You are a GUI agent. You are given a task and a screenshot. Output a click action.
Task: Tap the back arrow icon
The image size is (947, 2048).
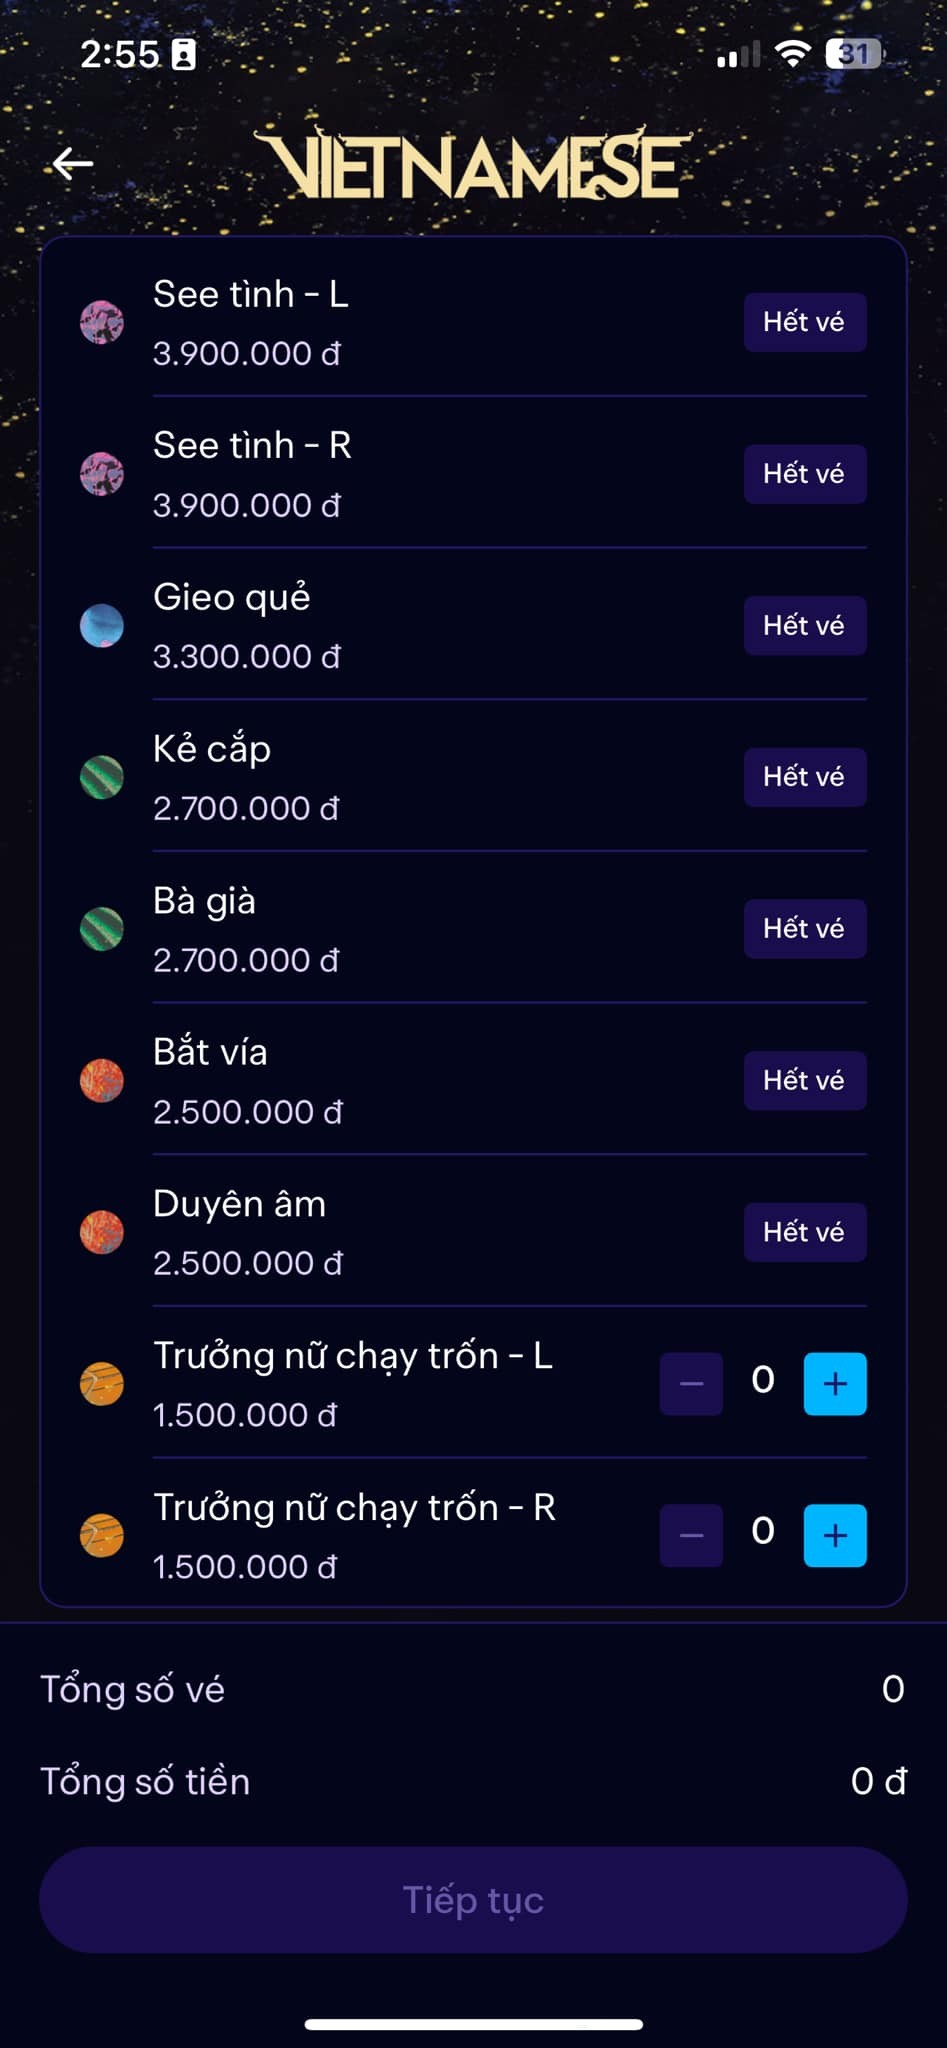(x=73, y=163)
